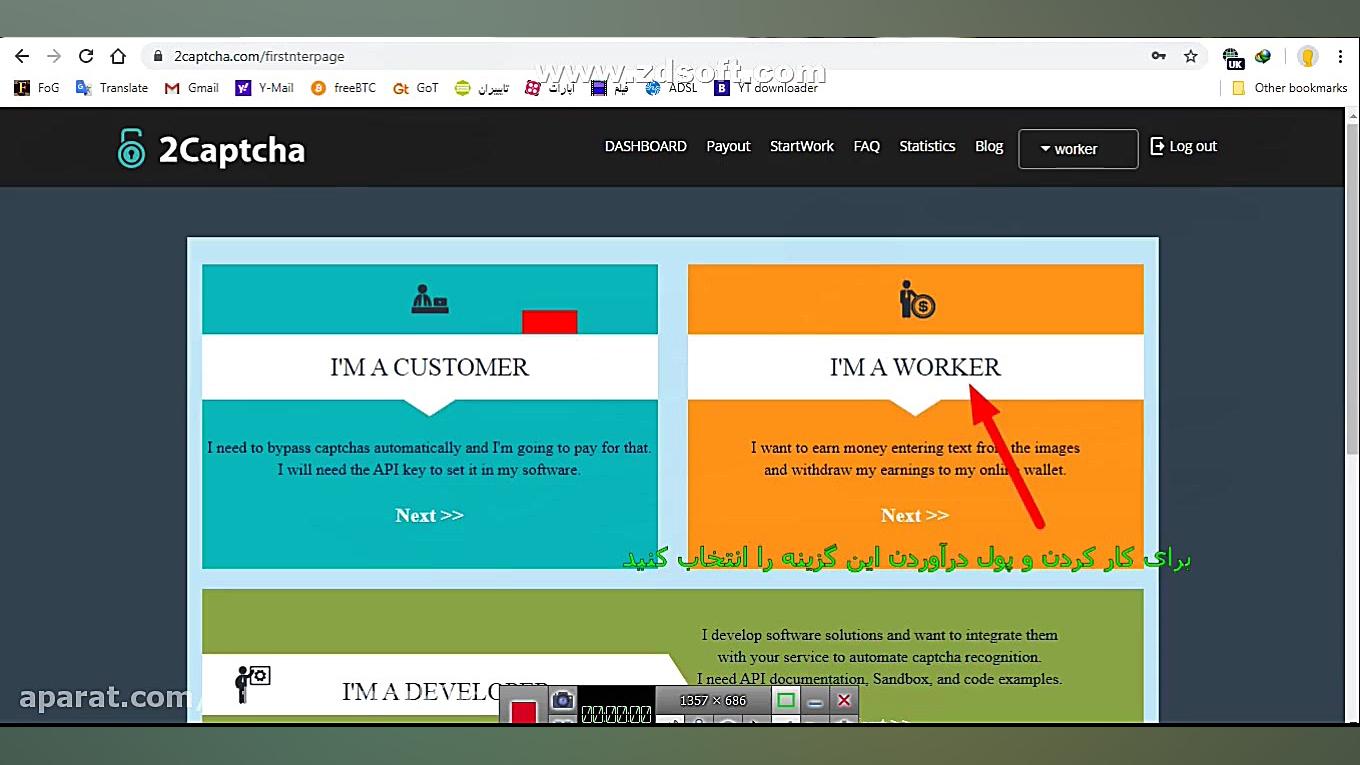Click the text 'and withdraw my earnings'

pyautogui.click(x=849, y=470)
